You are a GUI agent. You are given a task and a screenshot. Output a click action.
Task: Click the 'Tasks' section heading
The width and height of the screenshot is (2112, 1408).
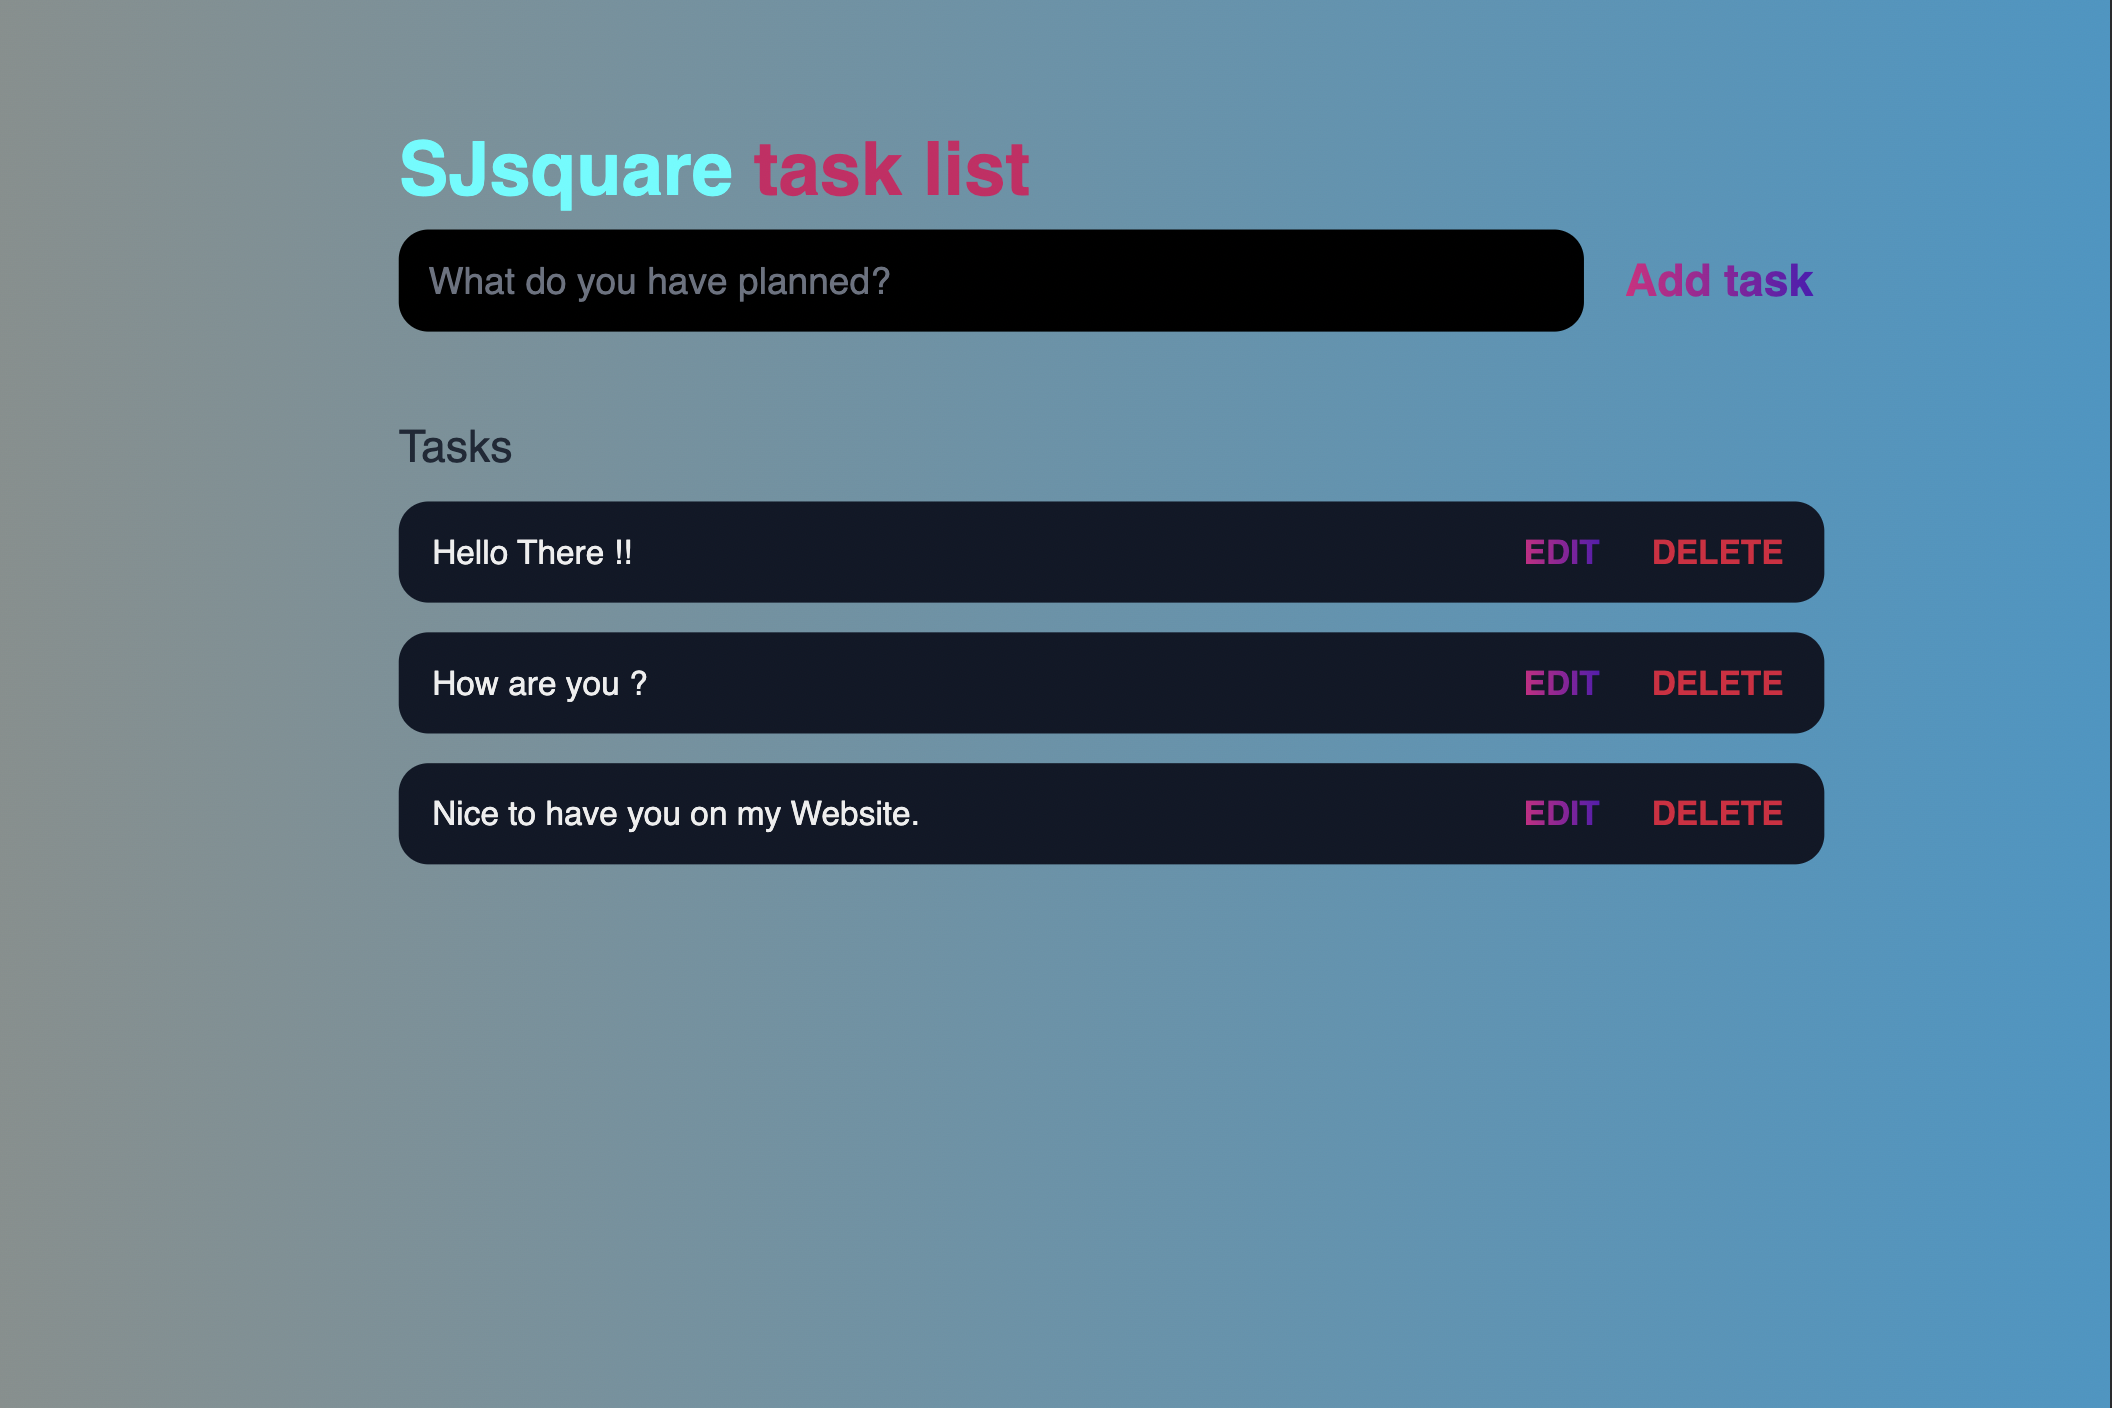pos(455,447)
